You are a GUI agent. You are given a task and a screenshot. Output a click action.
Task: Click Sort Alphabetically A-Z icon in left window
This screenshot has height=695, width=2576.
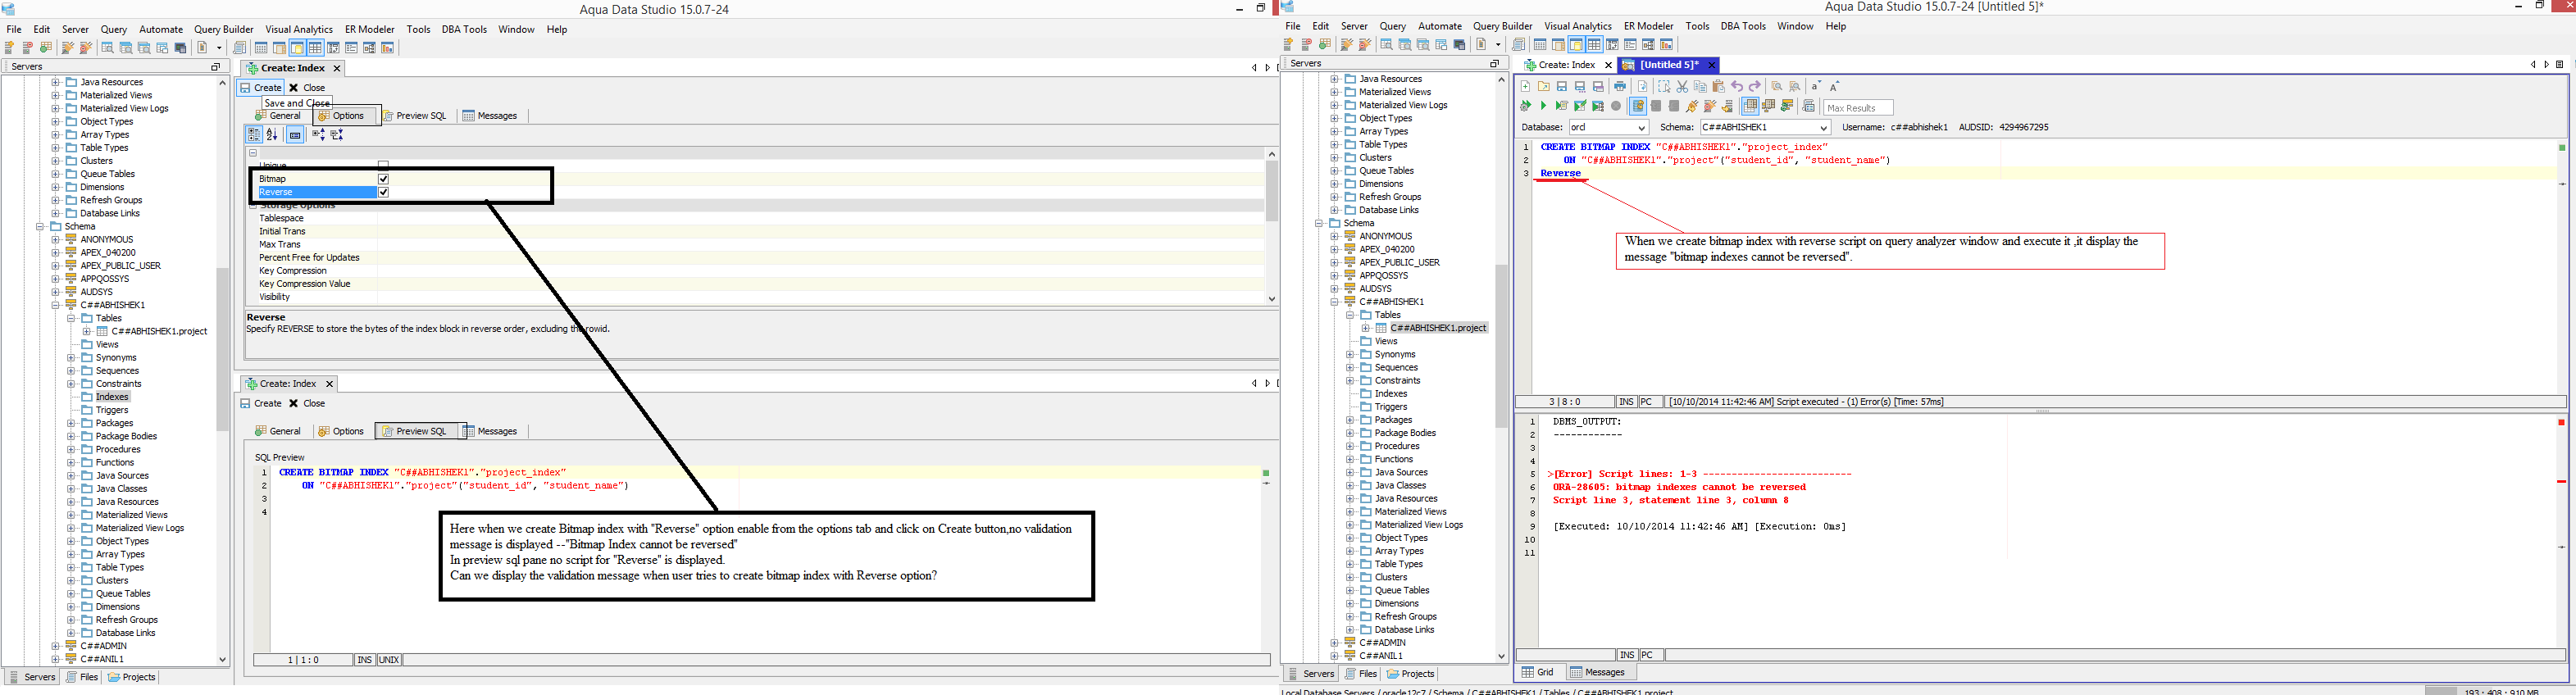pos(272,135)
